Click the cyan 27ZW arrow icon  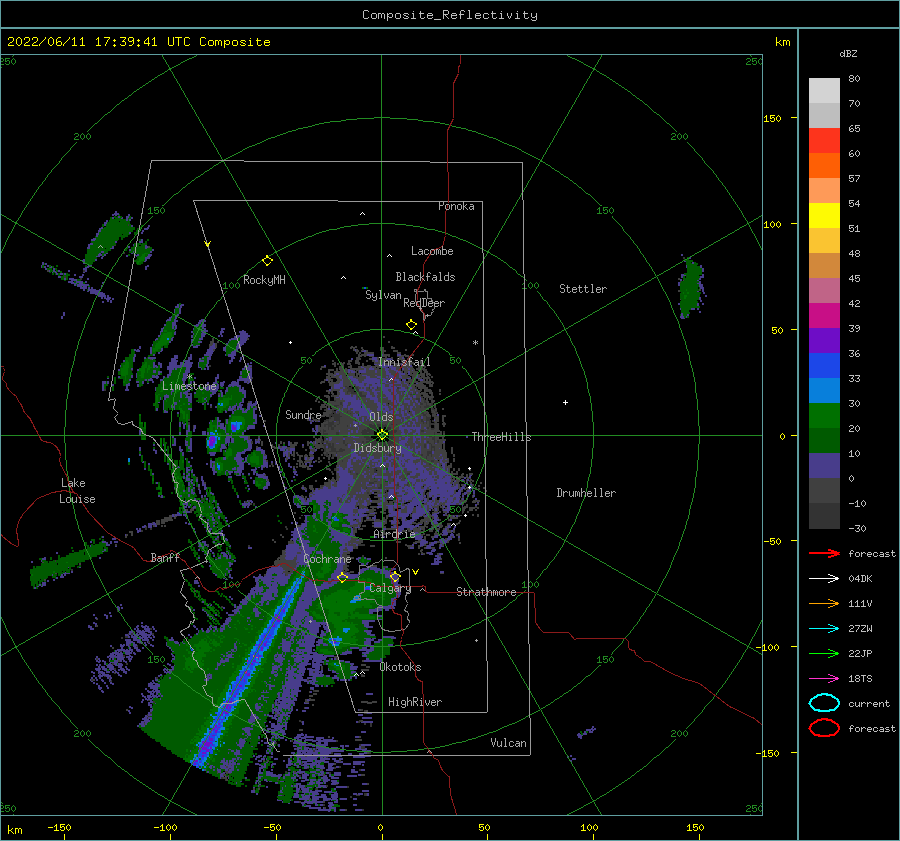[x=824, y=629]
